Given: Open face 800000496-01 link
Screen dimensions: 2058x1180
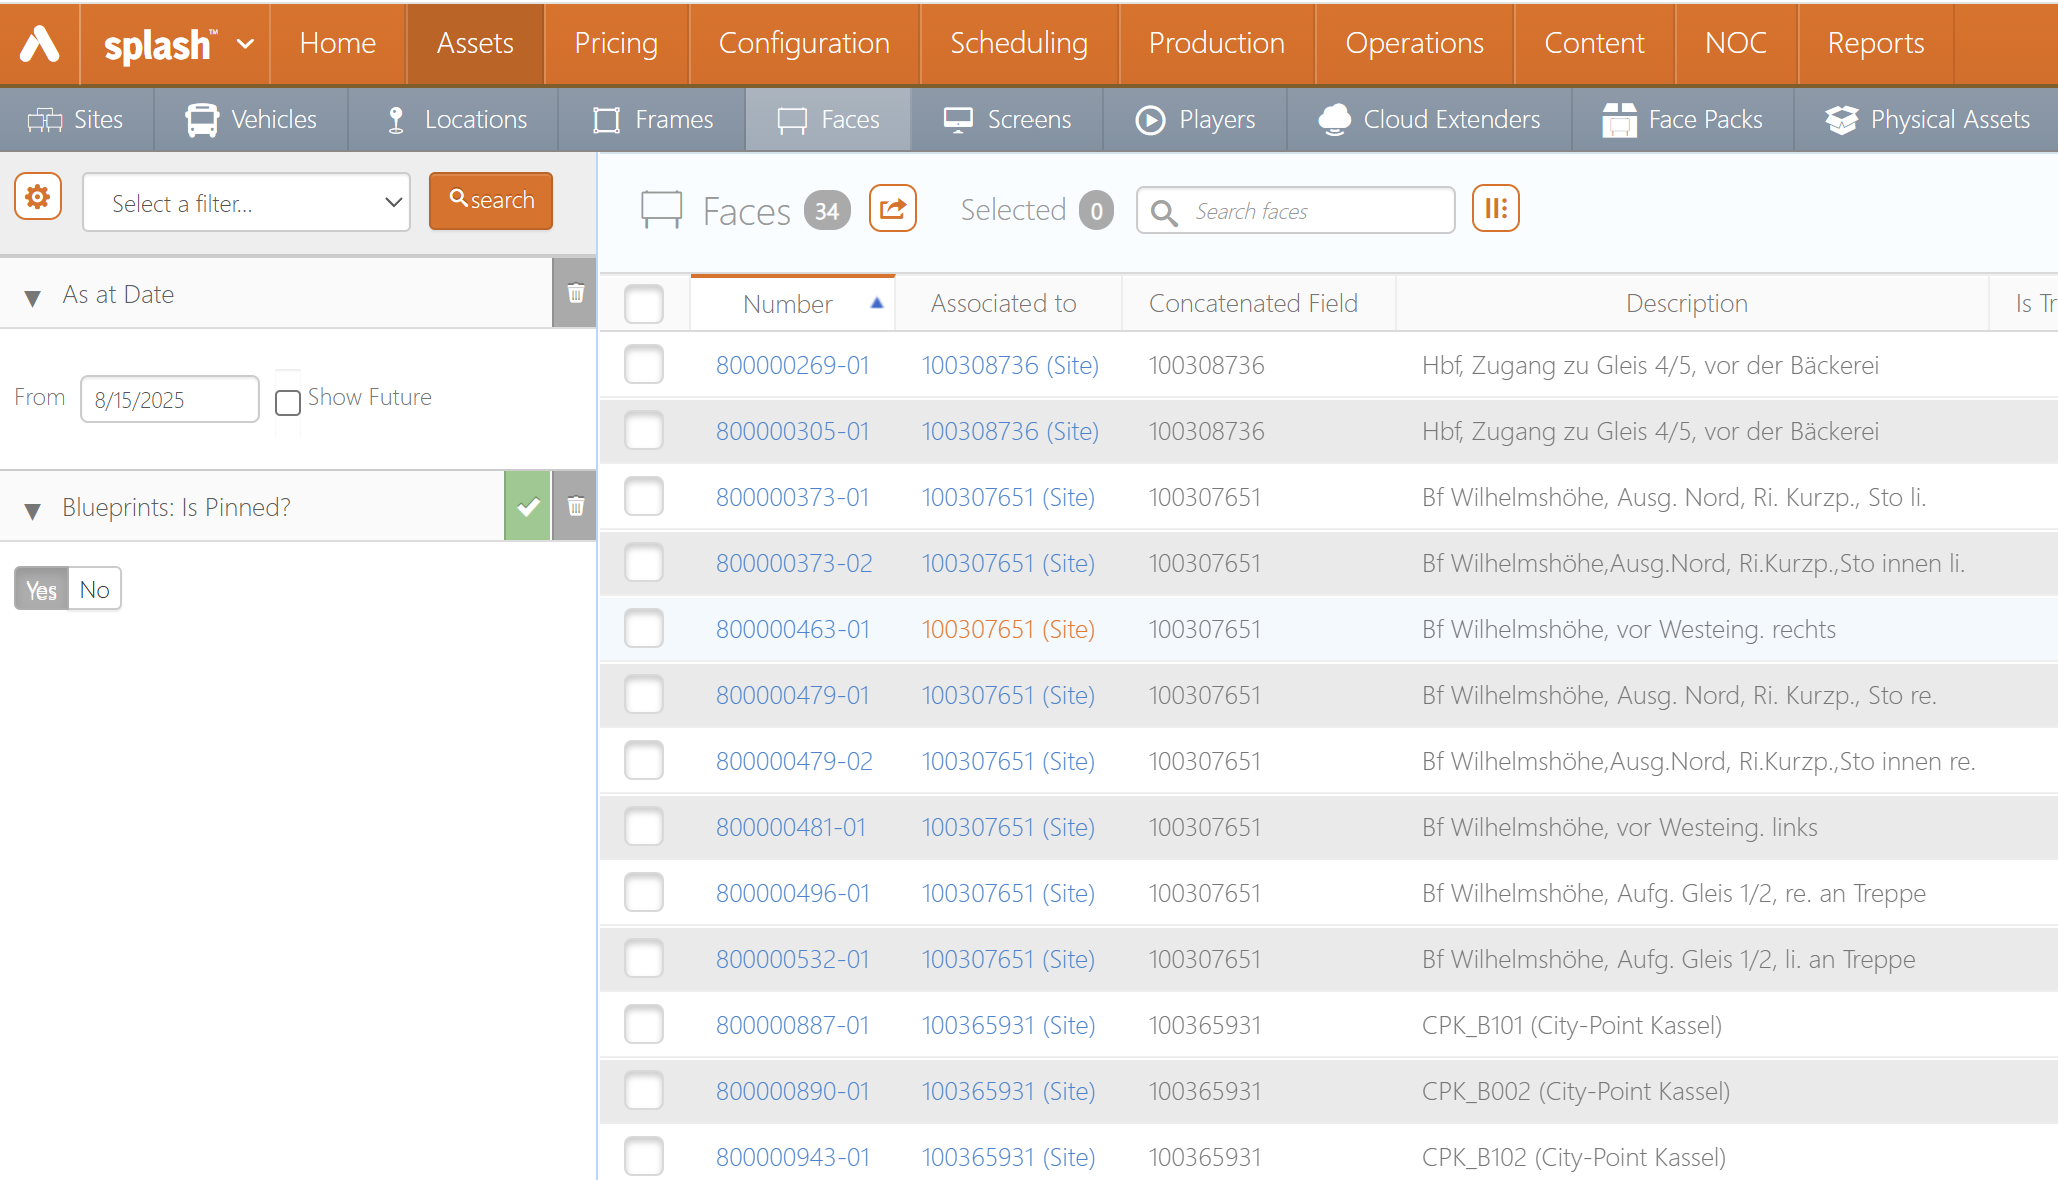Looking at the screenshot, I should (793, 893).
